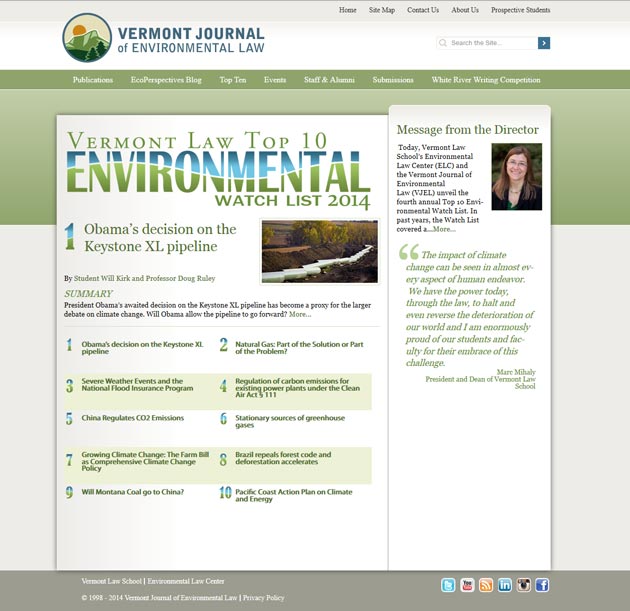Click the Keystone XL pipeline photo
Viewport: 630px width, 611px height.
point(319,251)
